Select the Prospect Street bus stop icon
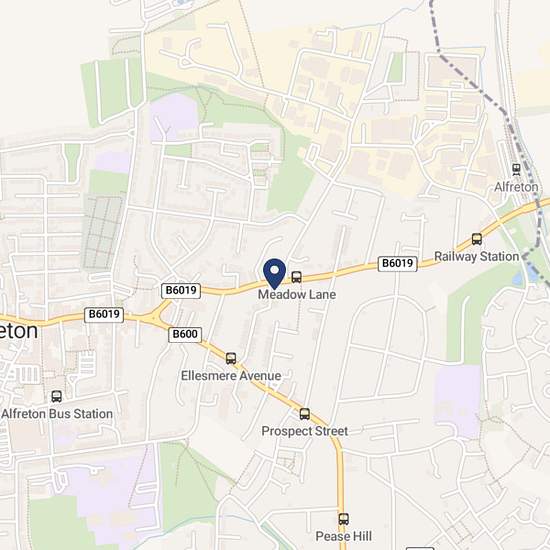 [x=305, y=414]
